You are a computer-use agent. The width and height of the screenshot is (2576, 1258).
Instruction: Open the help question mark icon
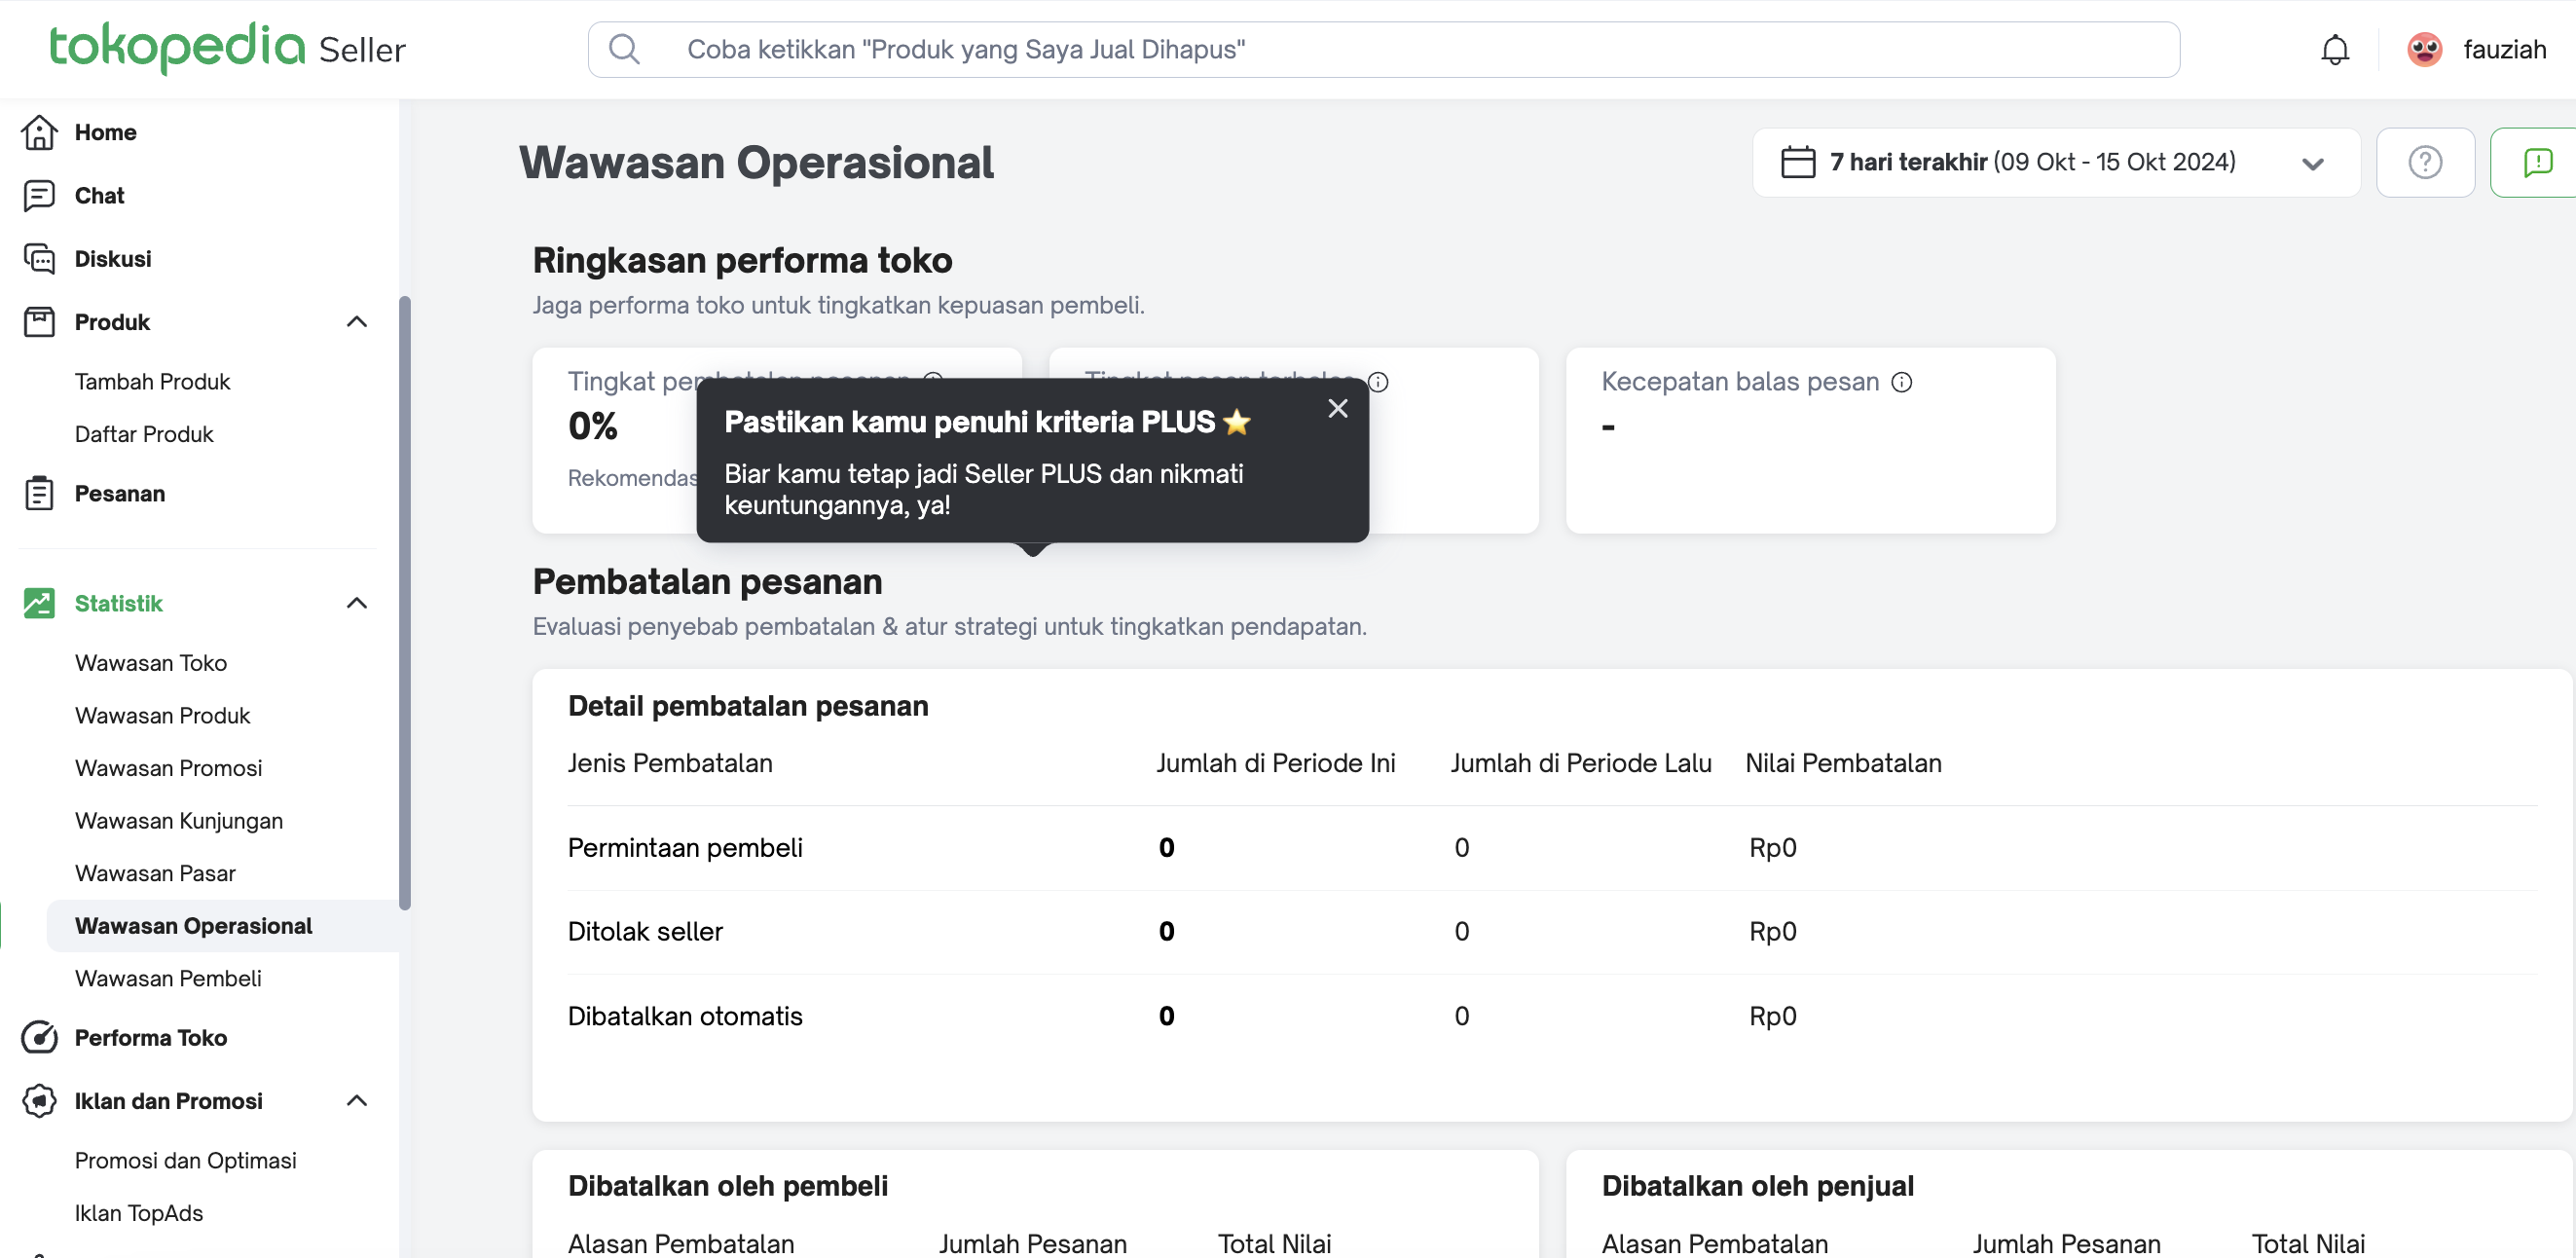(x=2424, y=162)
